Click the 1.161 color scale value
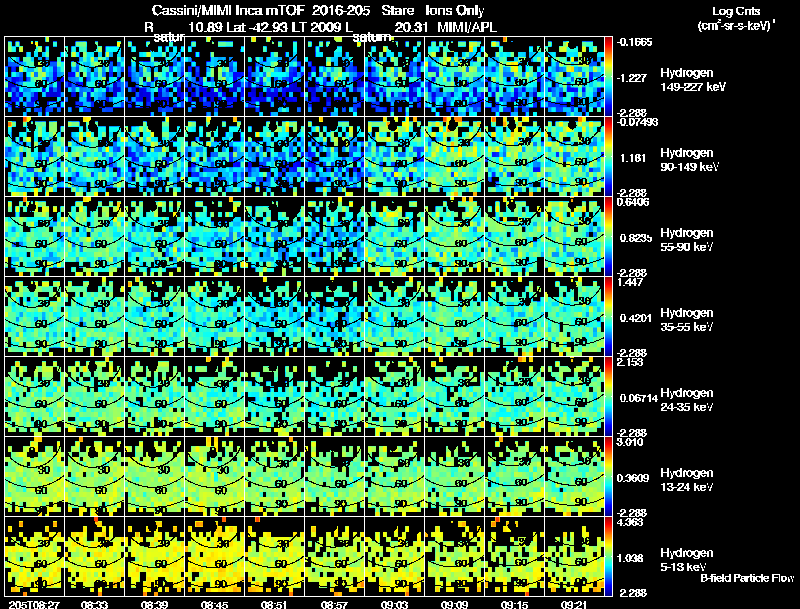800x609 pixels. [633, 158]
